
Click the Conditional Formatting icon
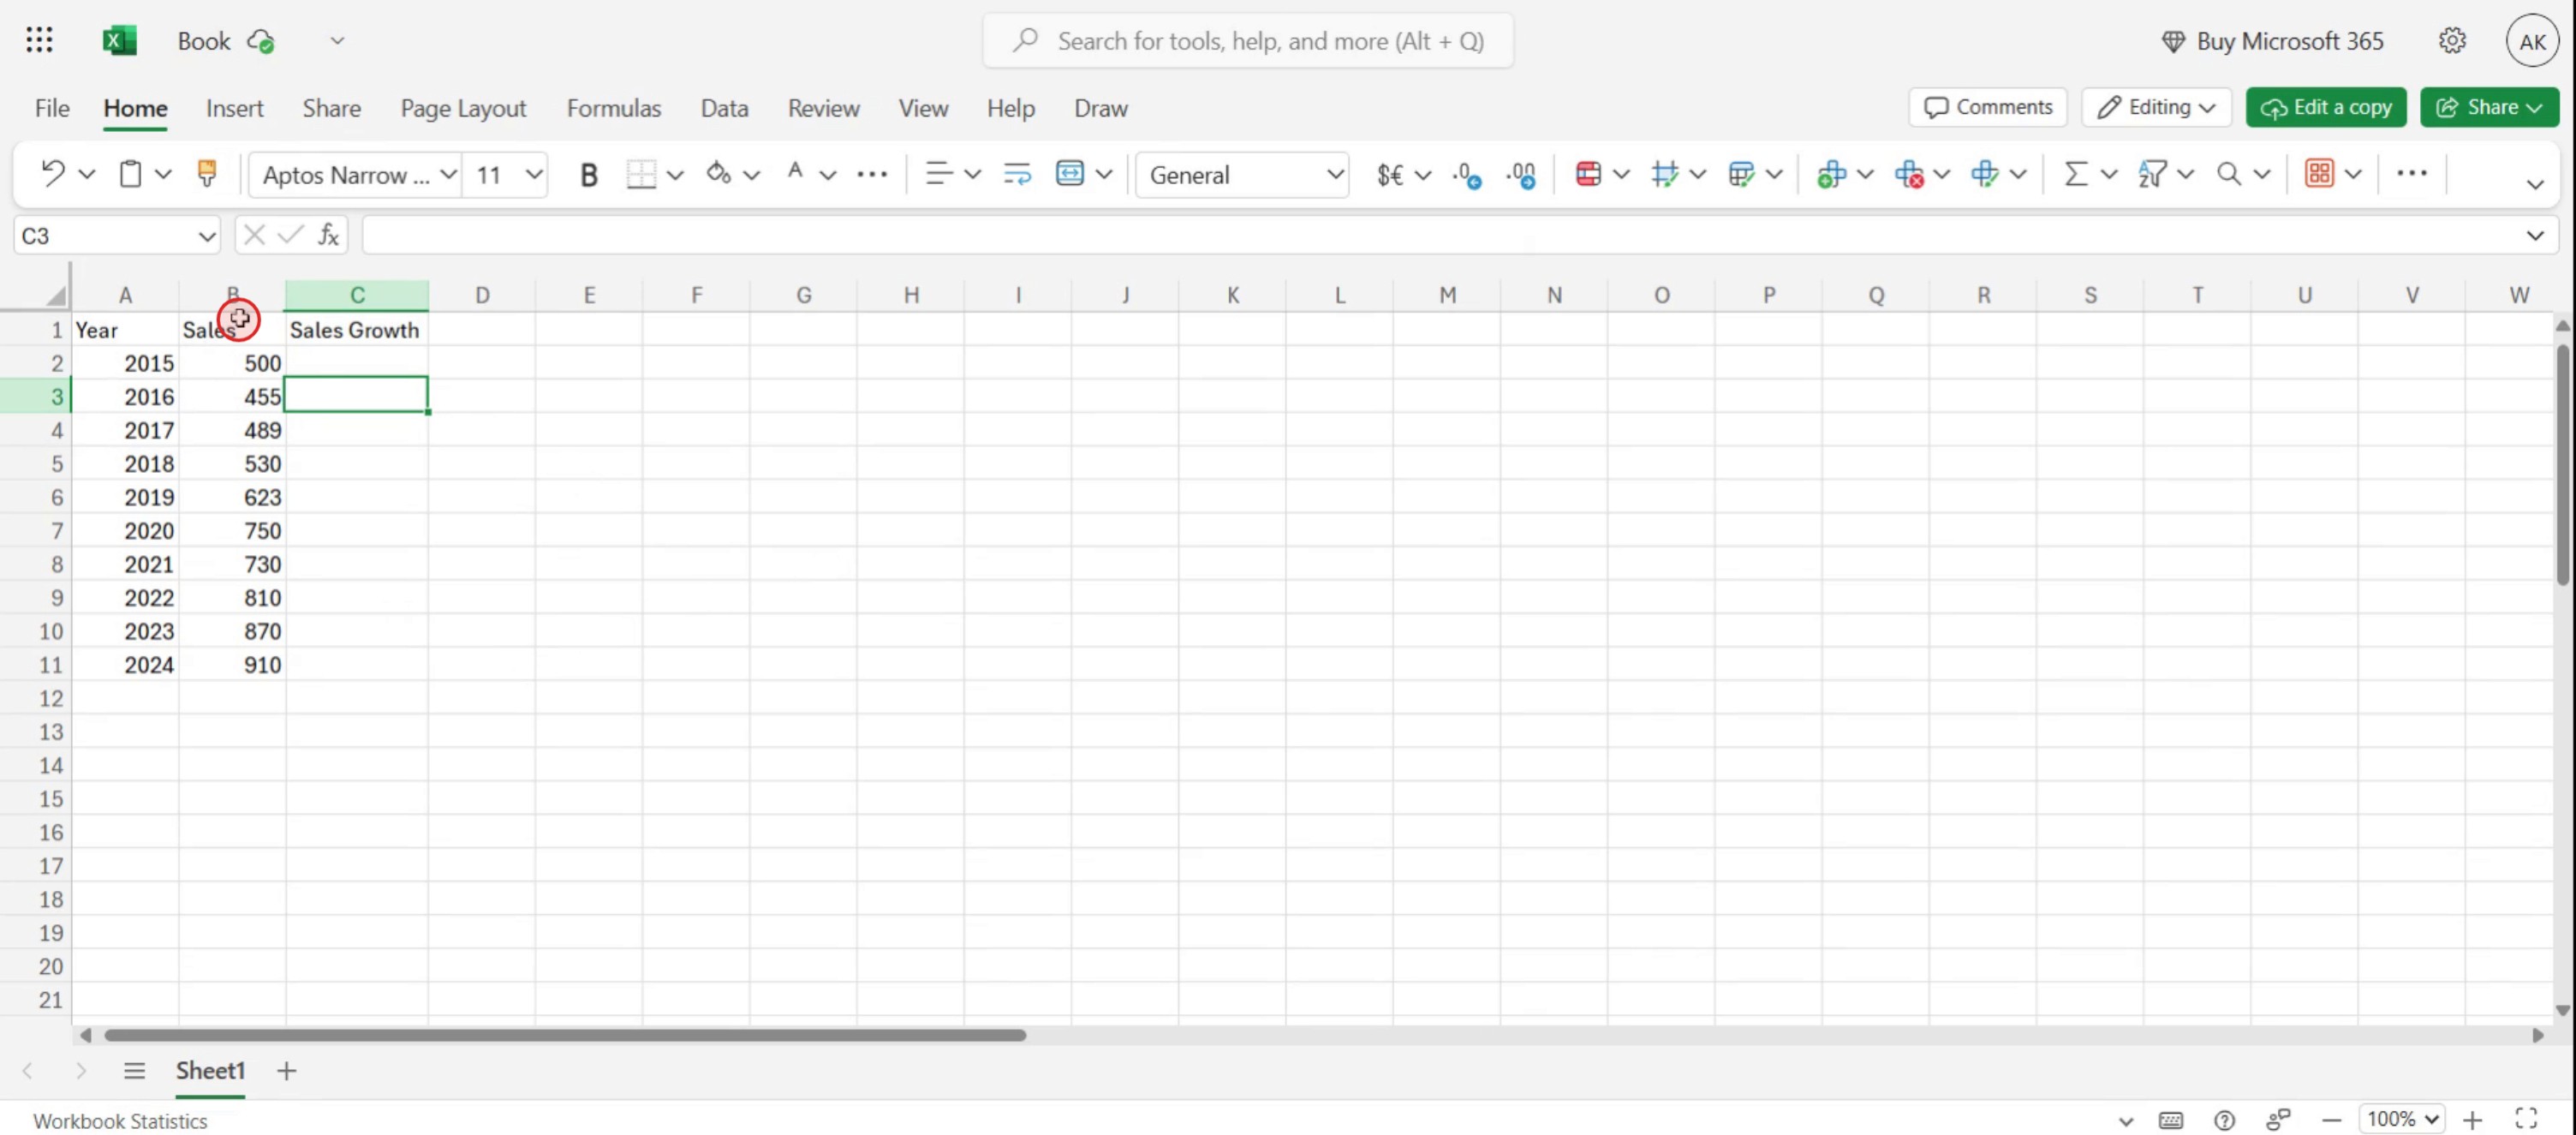pos(1587,174)
